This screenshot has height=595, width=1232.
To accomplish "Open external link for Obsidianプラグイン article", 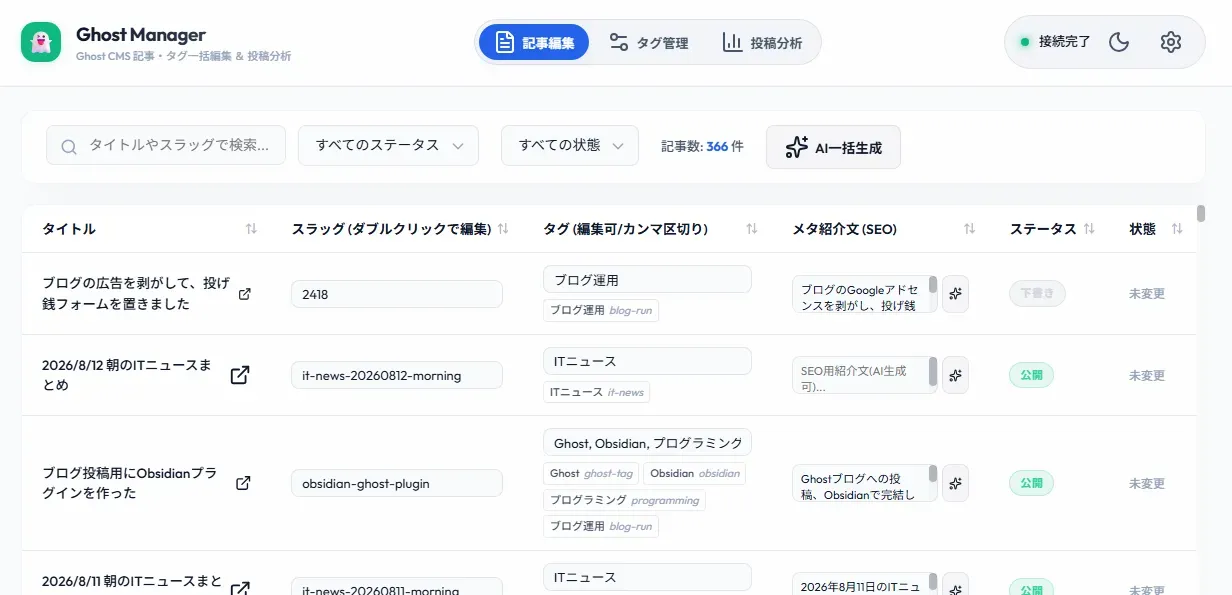I will 243,483.
